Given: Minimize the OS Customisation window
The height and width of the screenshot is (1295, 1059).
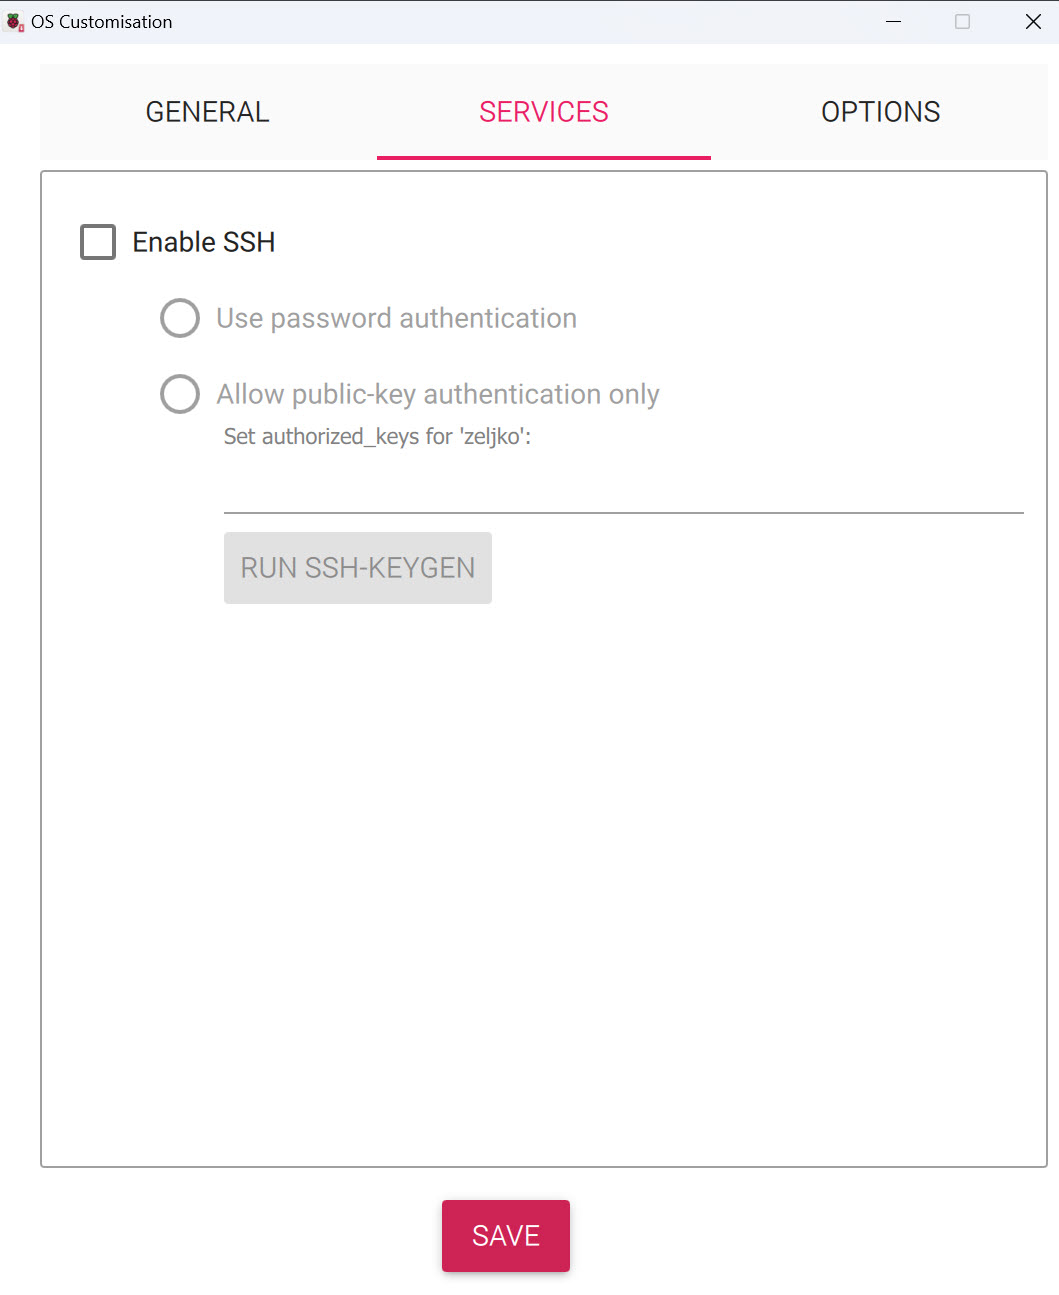Looking at the screenshot, I should pos(894,22).
